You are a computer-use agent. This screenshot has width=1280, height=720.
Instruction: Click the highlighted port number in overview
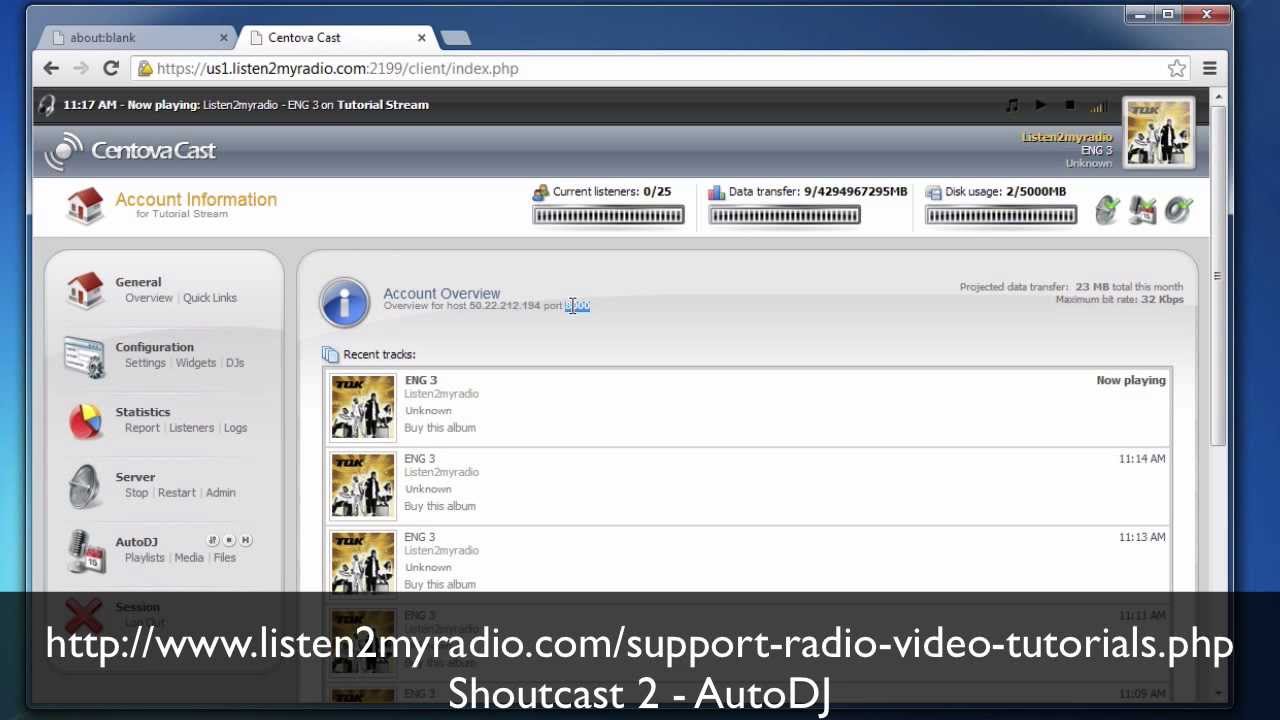[578, 306]
